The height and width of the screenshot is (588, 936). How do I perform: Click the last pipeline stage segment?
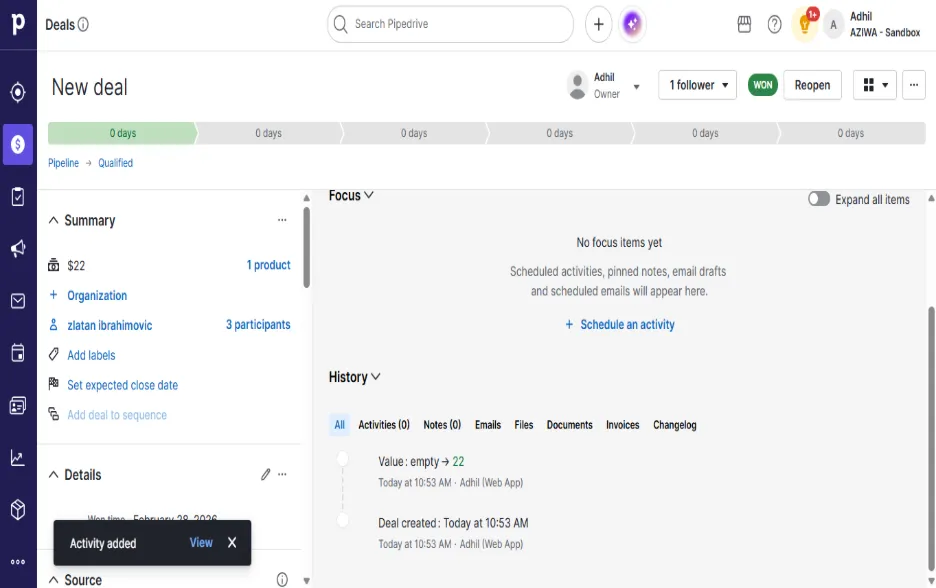851,133
